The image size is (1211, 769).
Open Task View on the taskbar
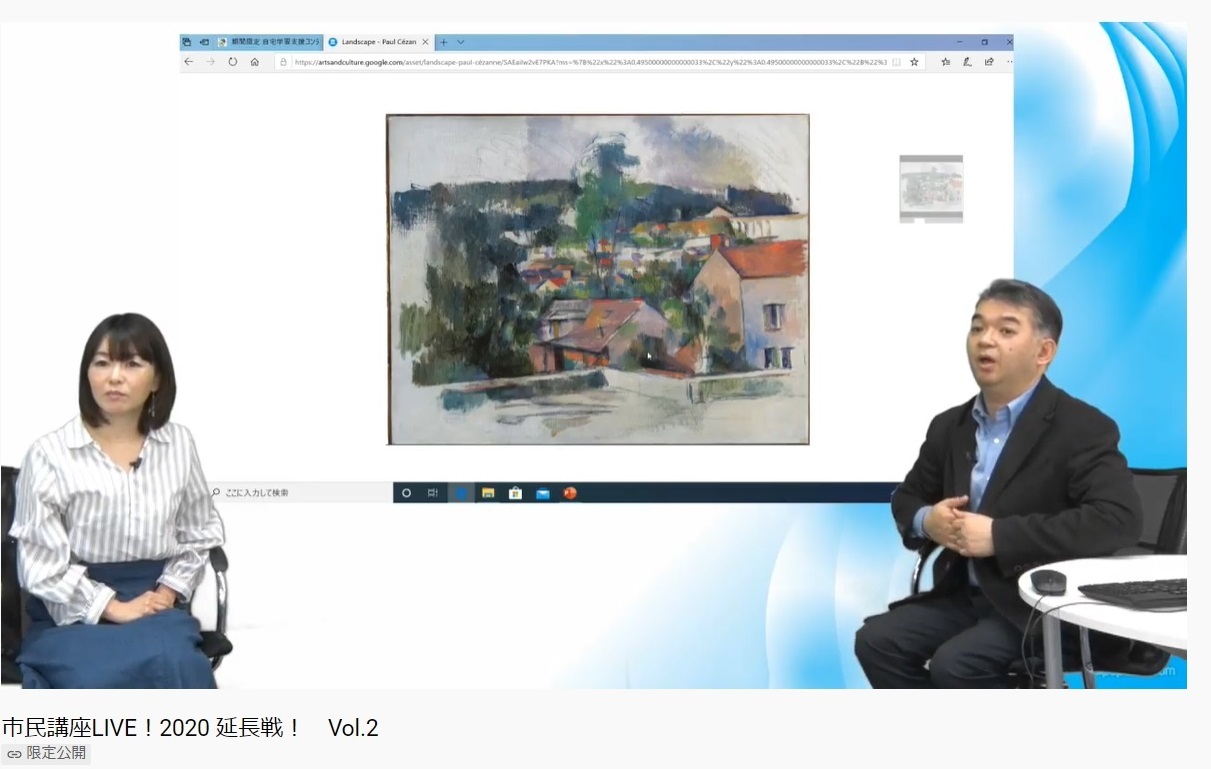pyautogui.click(x=433, y=493)
